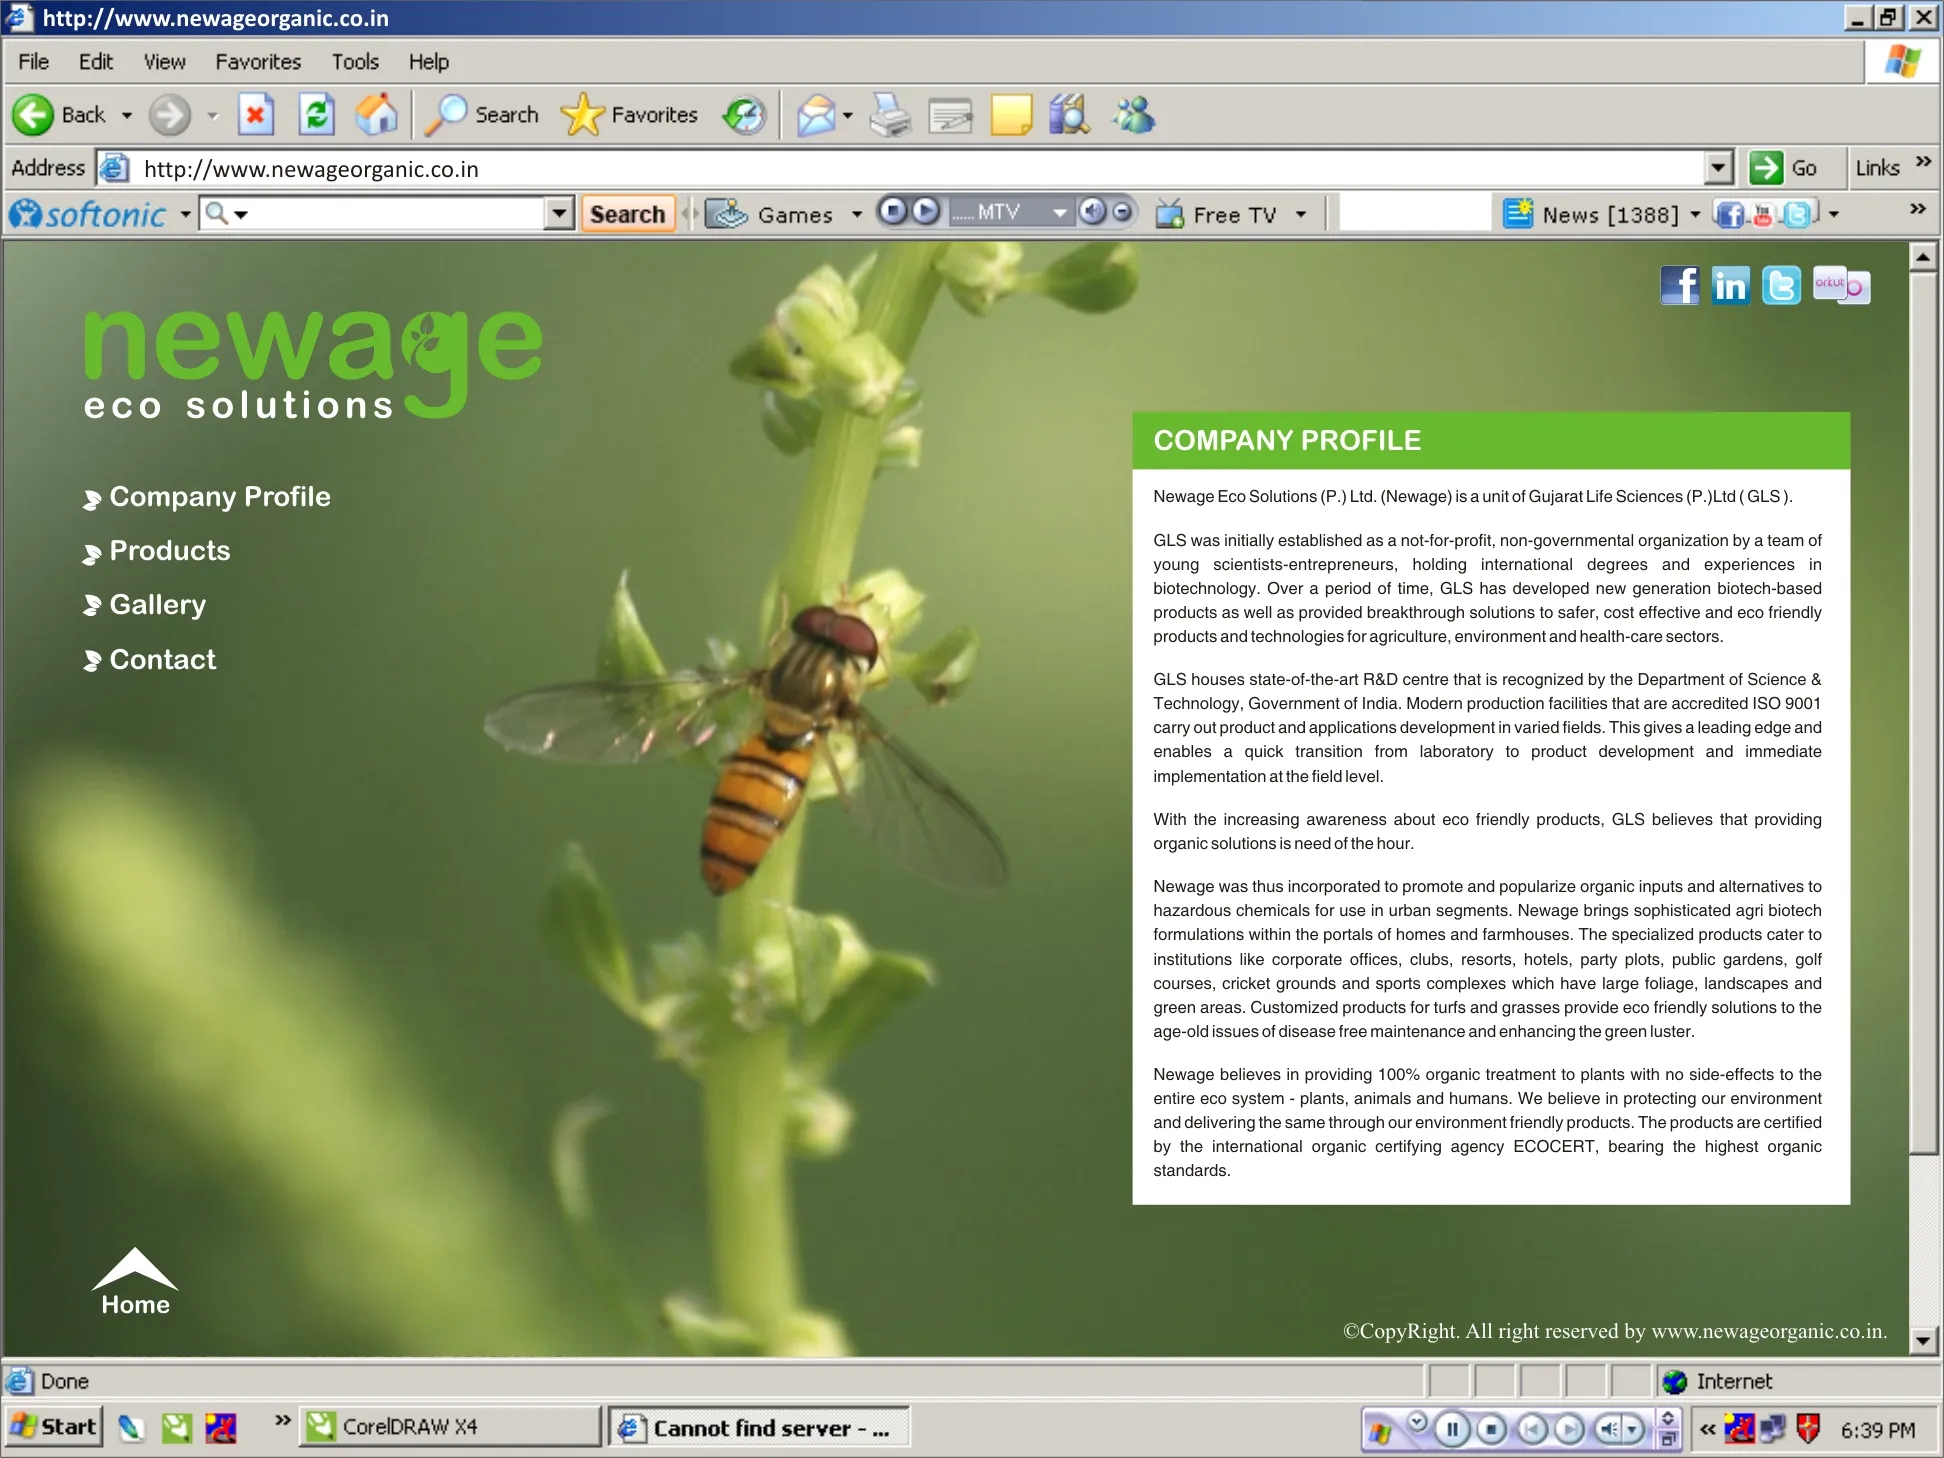Expand the Links toolbar chevron
Viewport: 1944px width, 1458px height.
1923,162
